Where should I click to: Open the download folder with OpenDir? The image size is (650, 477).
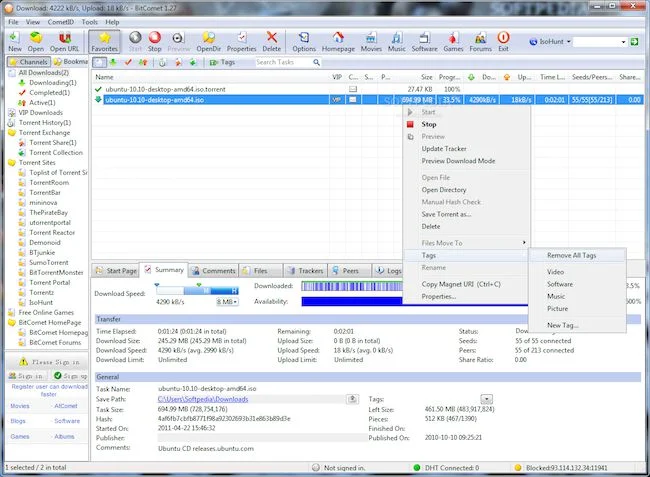pos(209,42)
